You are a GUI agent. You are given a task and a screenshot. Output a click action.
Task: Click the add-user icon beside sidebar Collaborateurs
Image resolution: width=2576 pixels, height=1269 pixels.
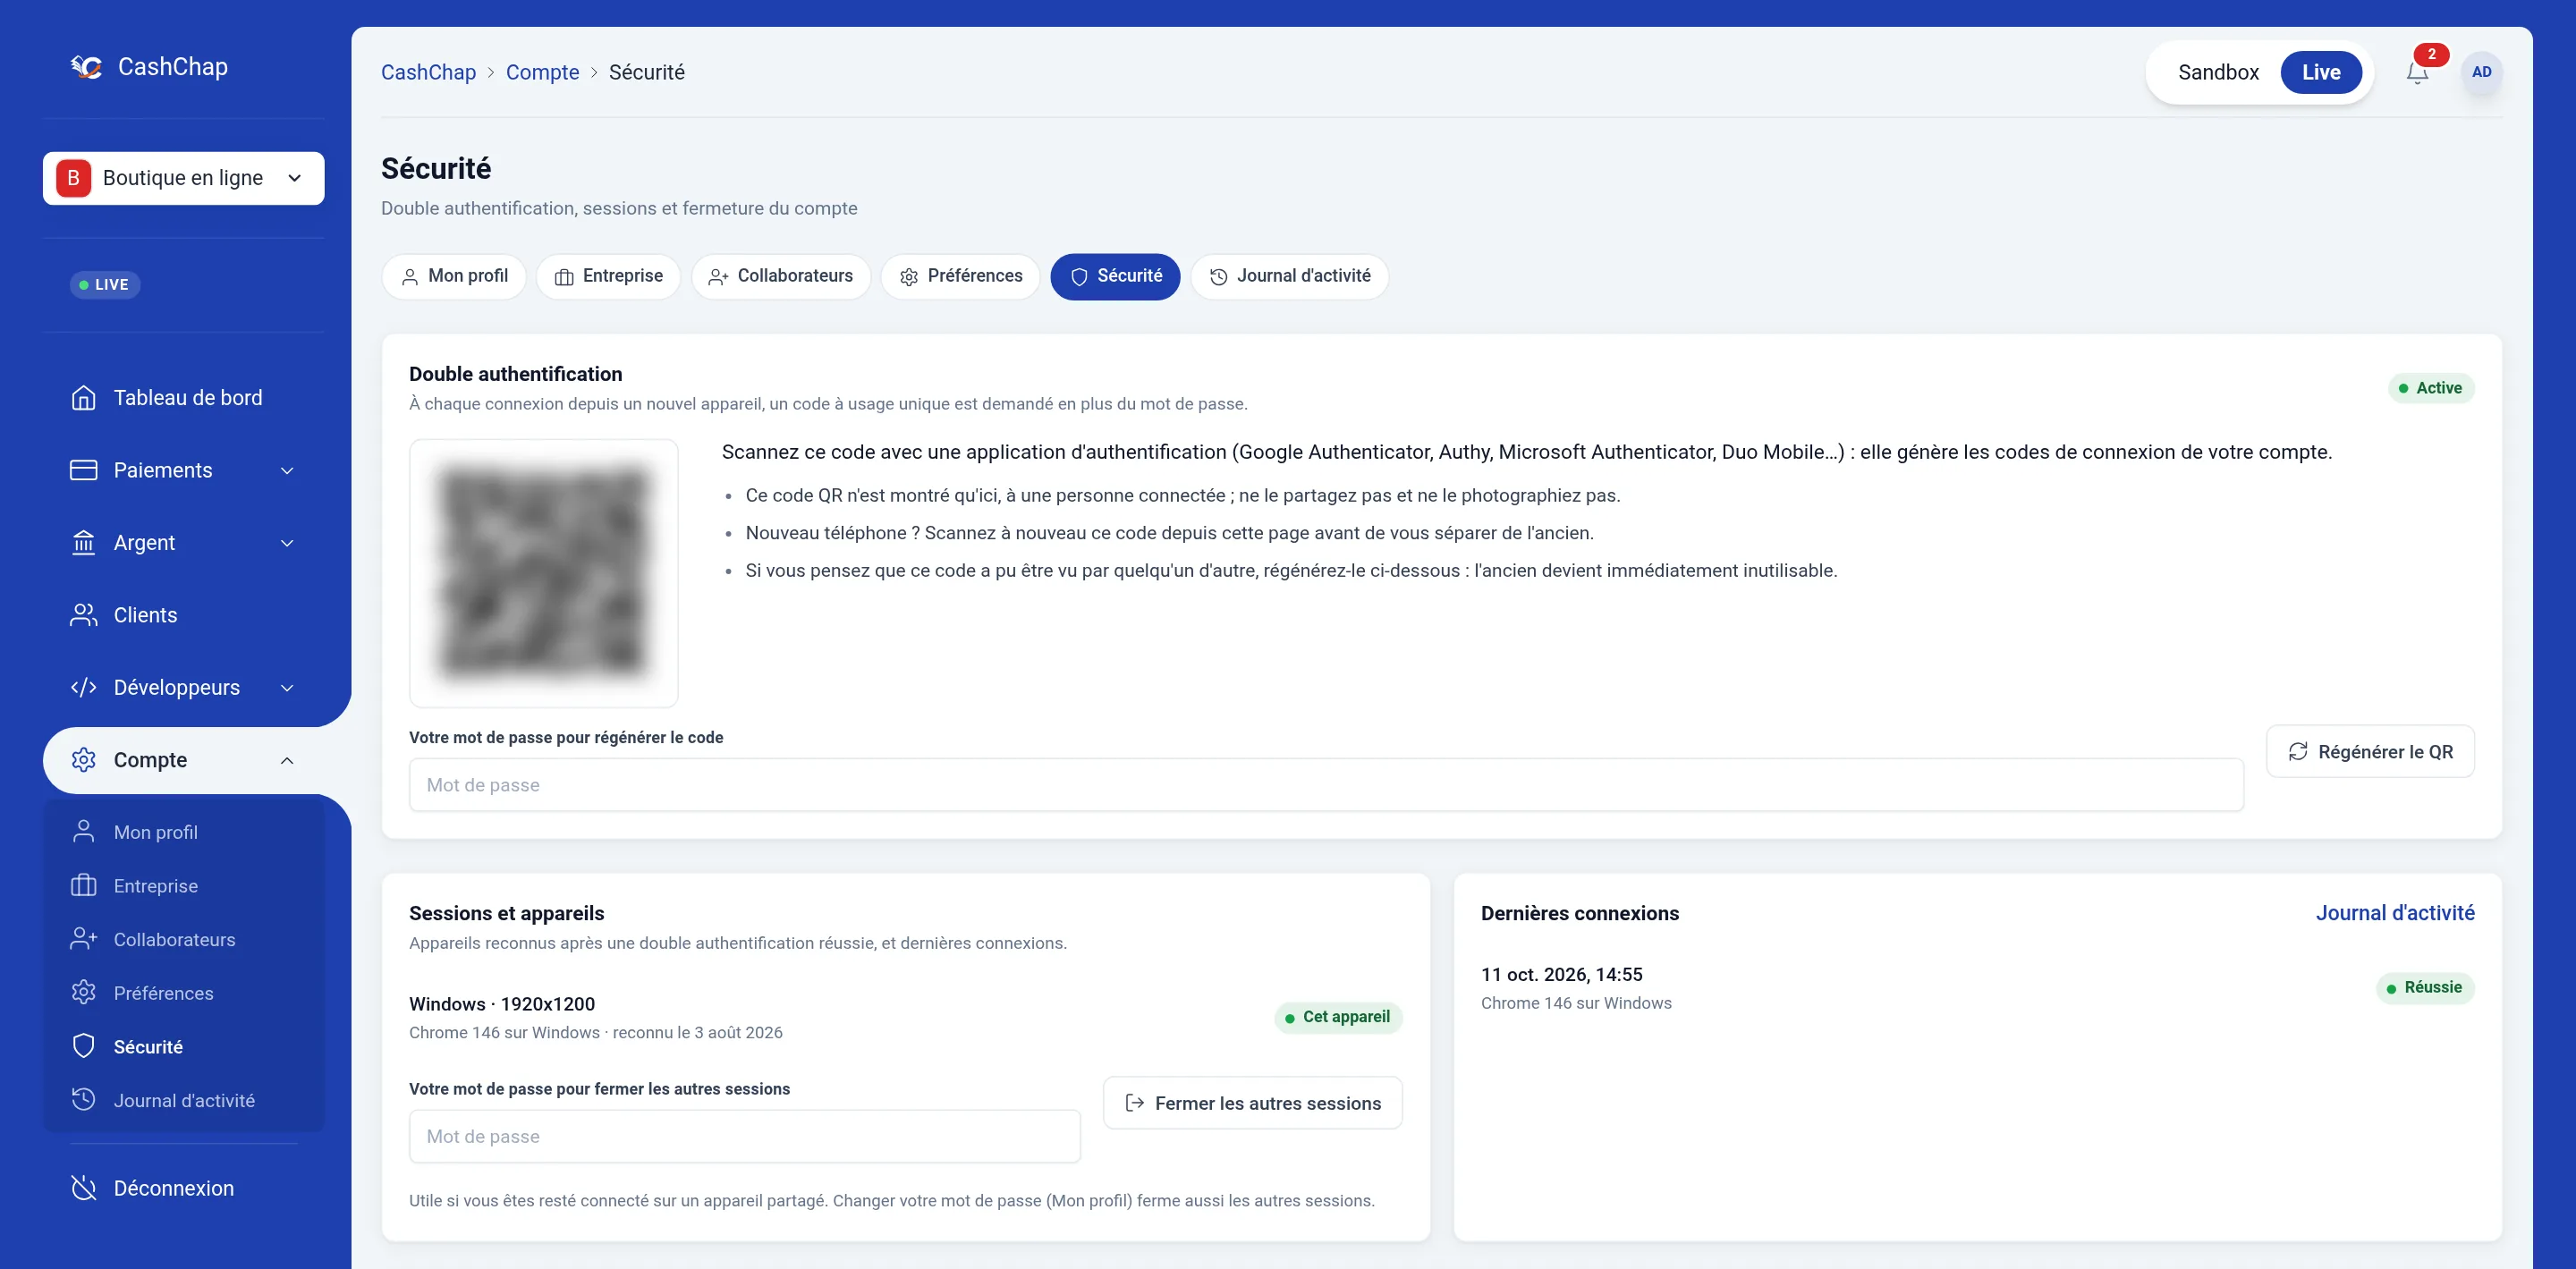84,939
